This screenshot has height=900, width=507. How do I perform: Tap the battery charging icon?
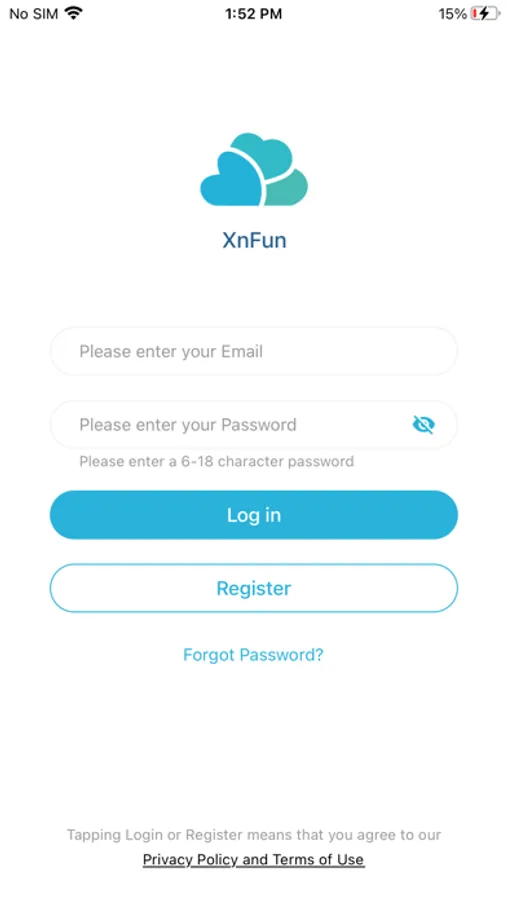pos(485,14)
